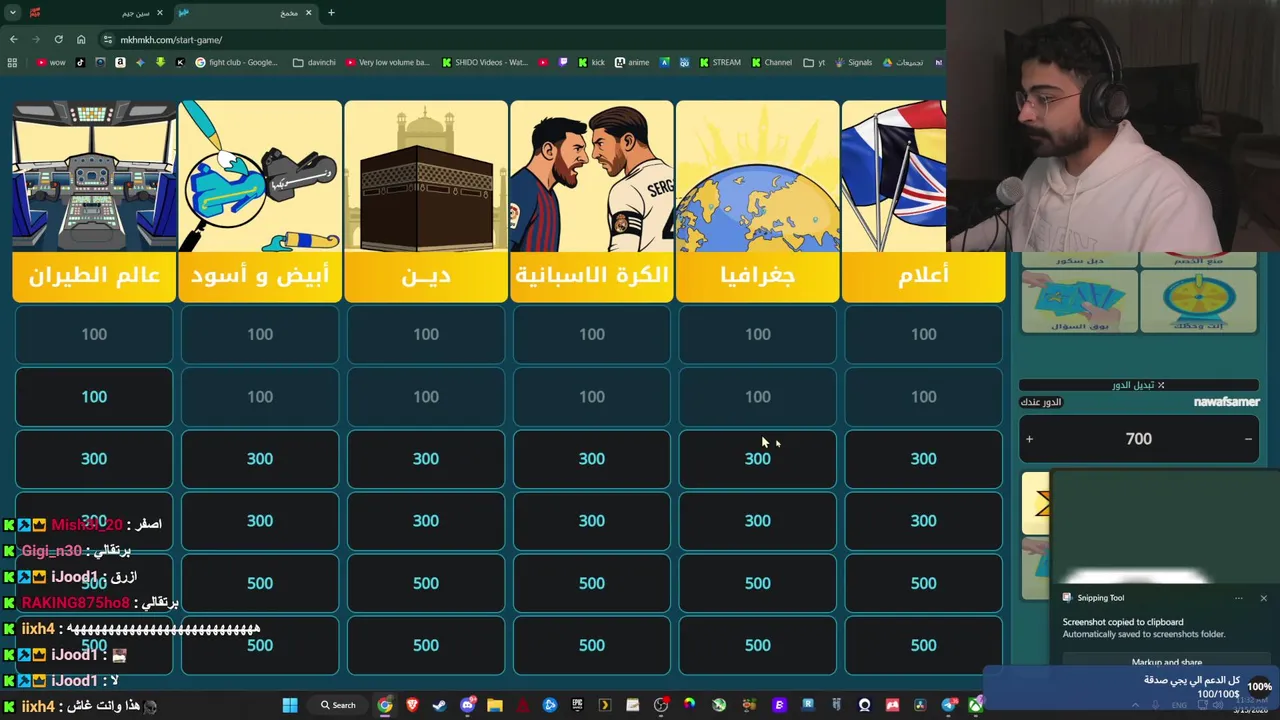This screenshot has height=720, width=1280.
Task: Close the Snipping Tool notification
Action: [x=1263, y=598]
